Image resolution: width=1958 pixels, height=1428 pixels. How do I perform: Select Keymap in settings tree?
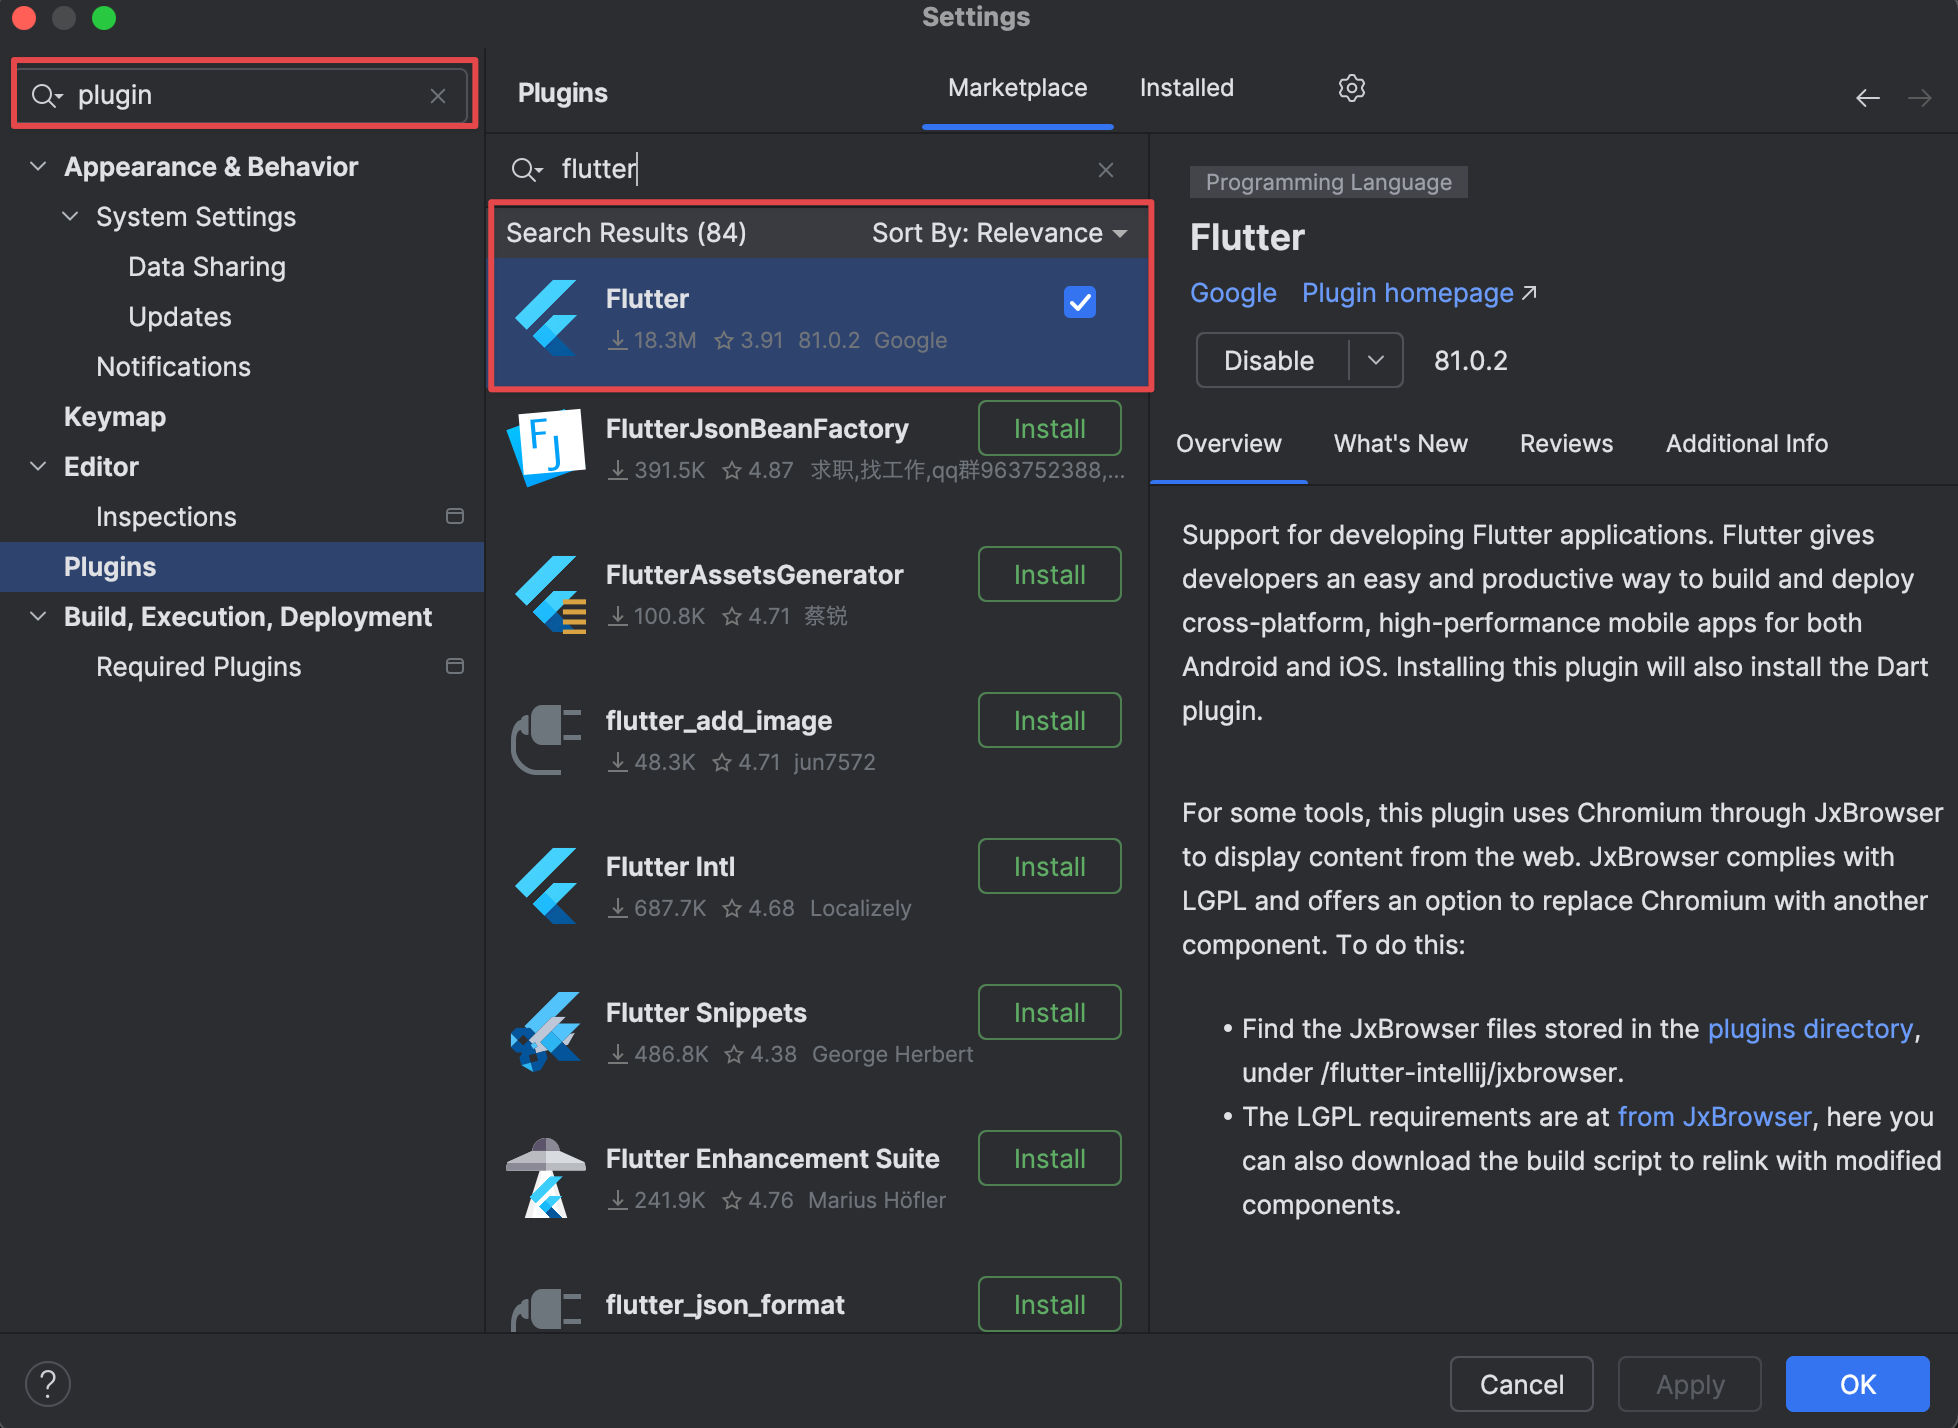tap(115, 417)
